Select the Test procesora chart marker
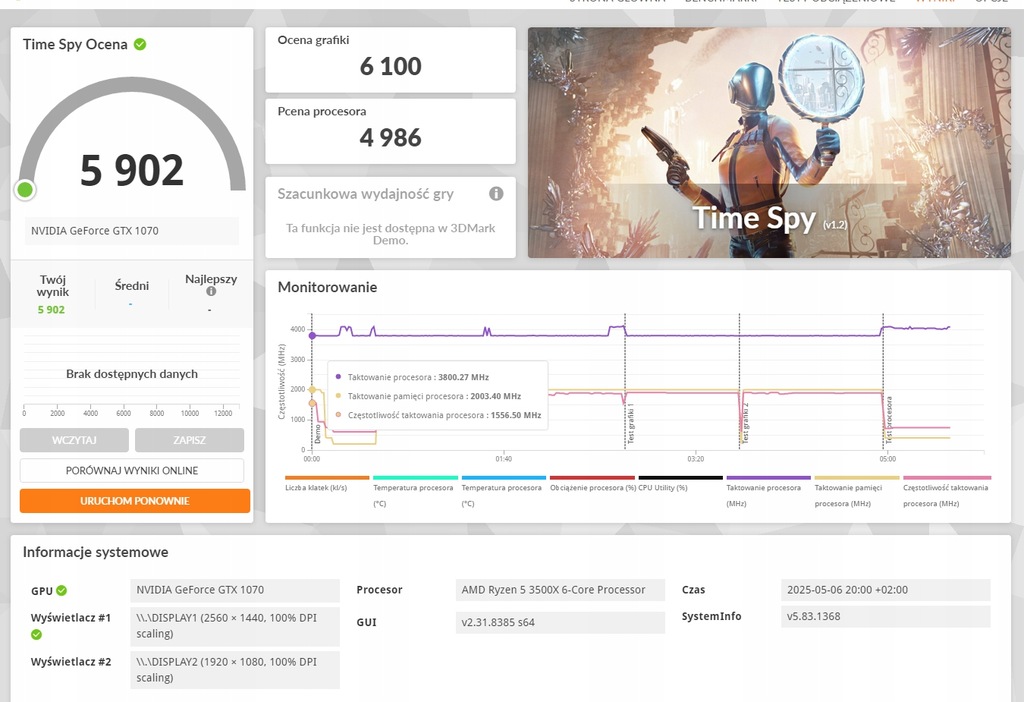 tap(889, 421)
